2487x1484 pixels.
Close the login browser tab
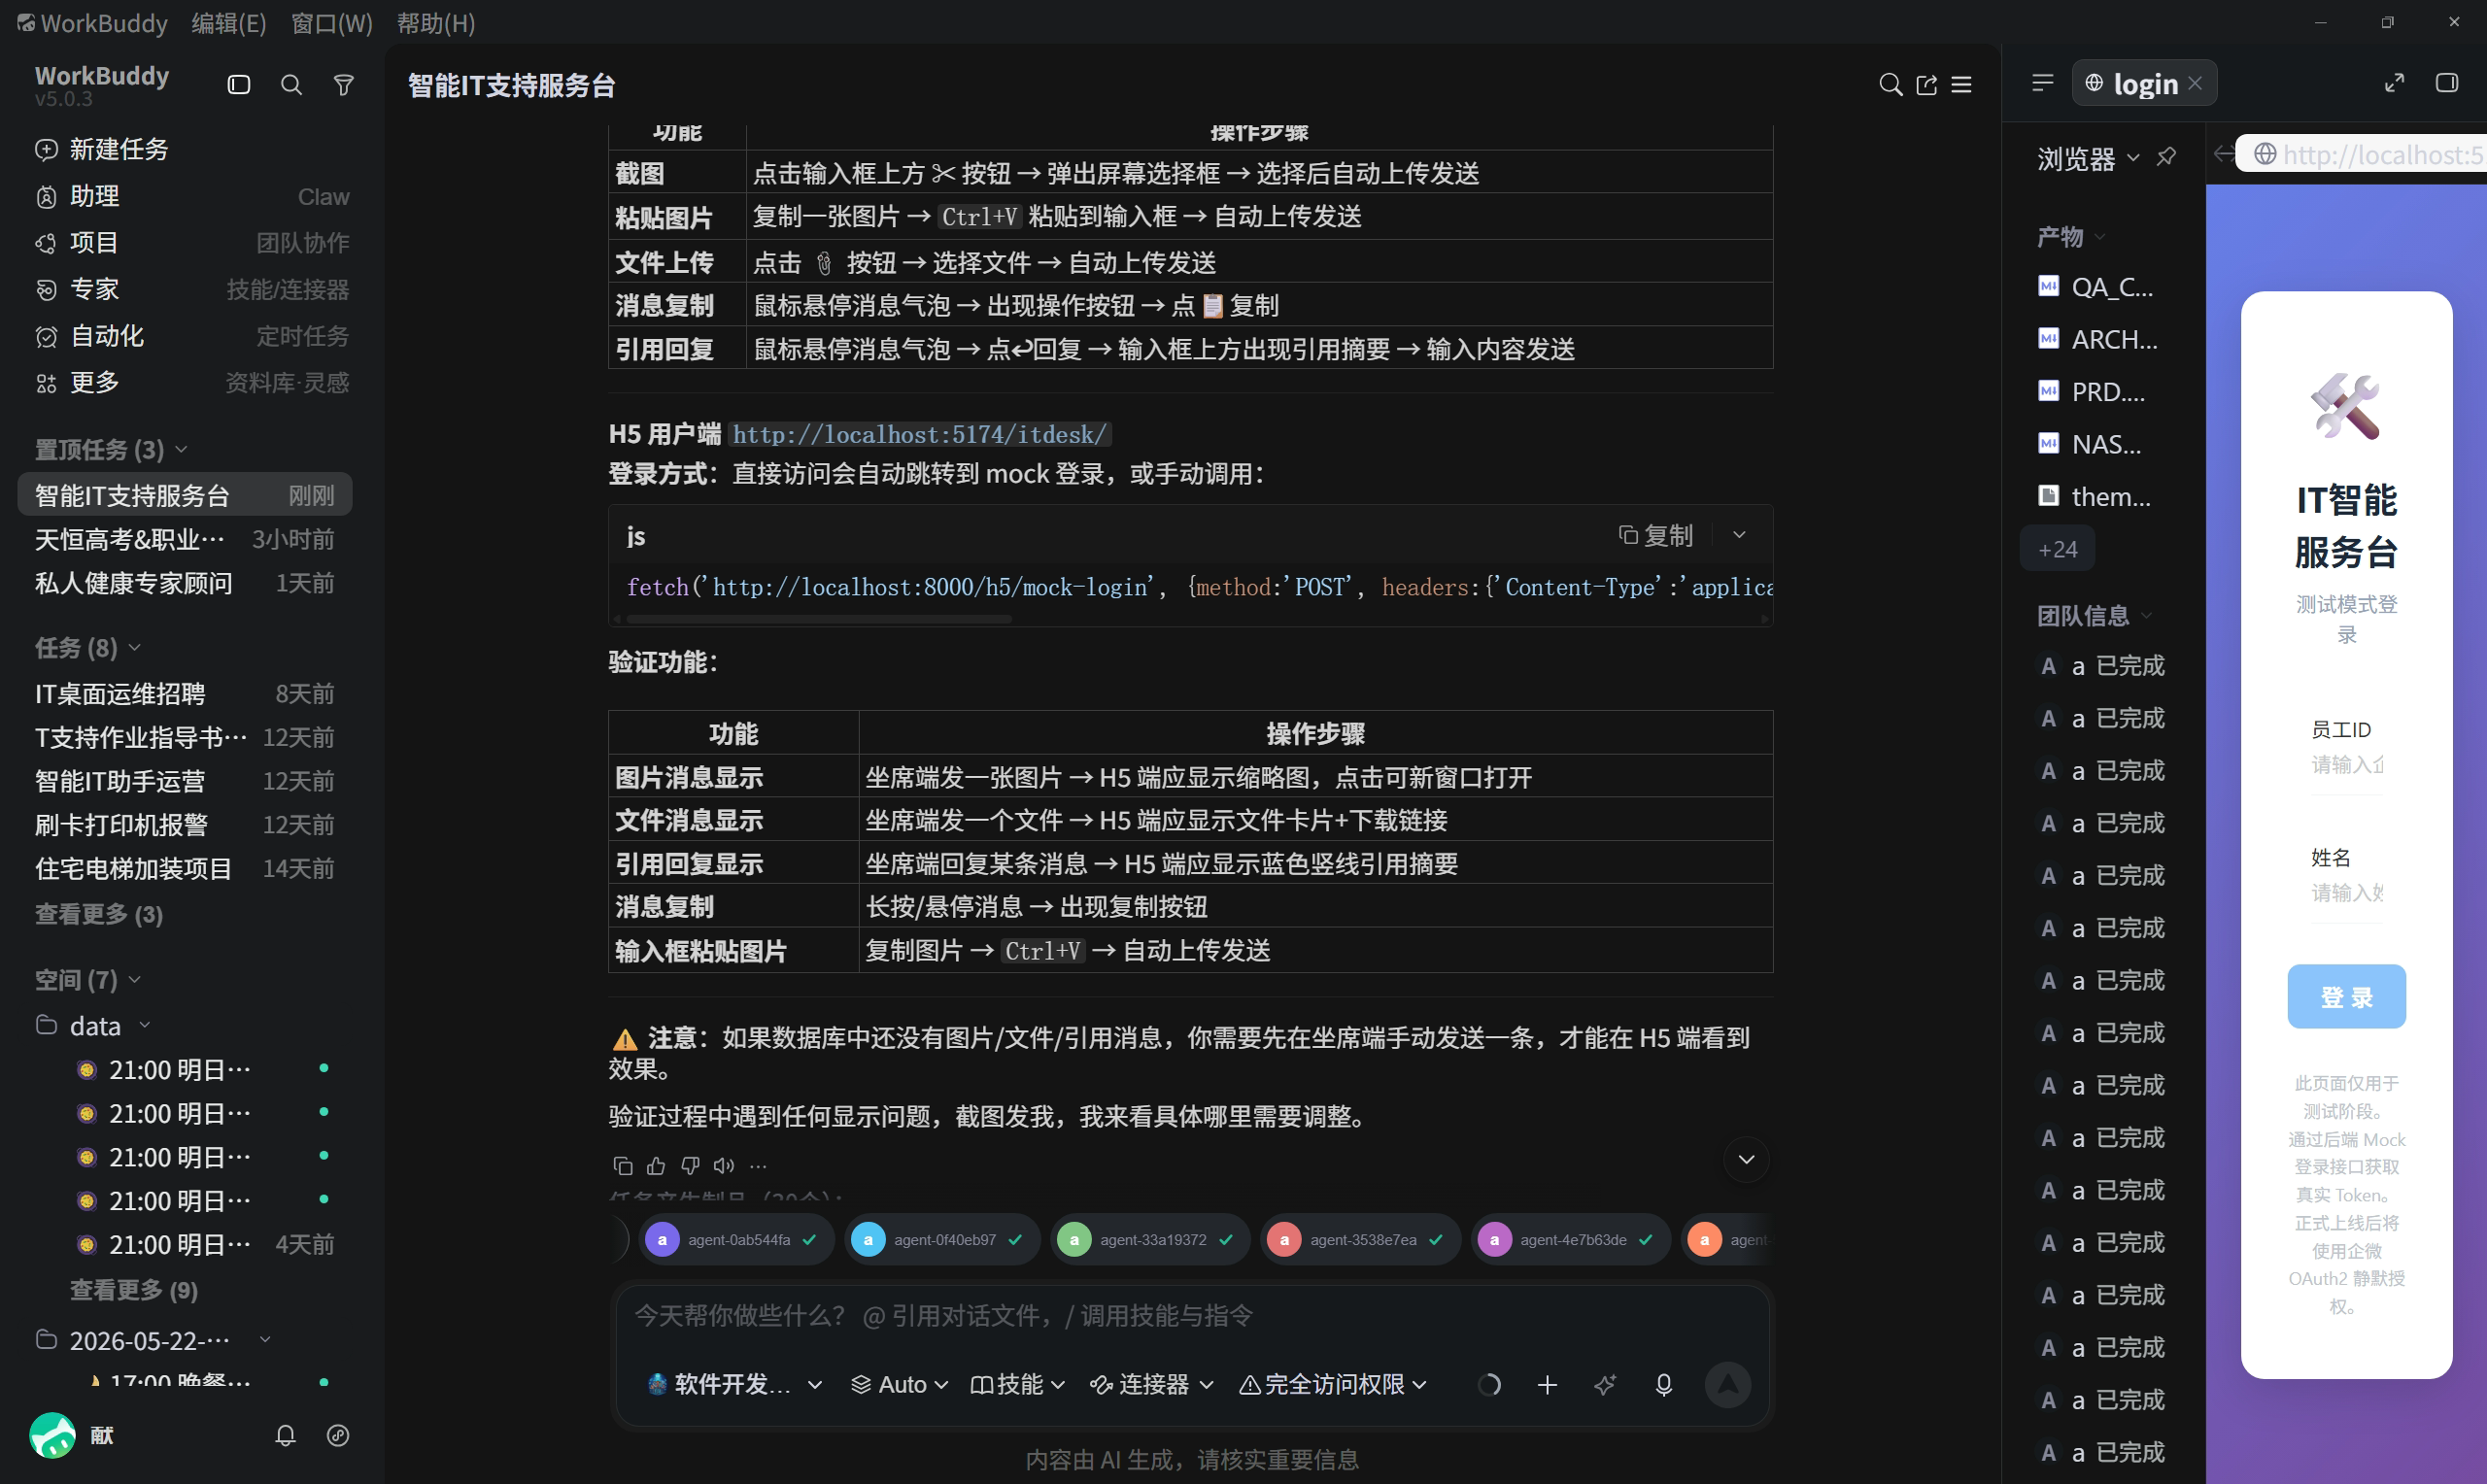[x=2195, y=83]
